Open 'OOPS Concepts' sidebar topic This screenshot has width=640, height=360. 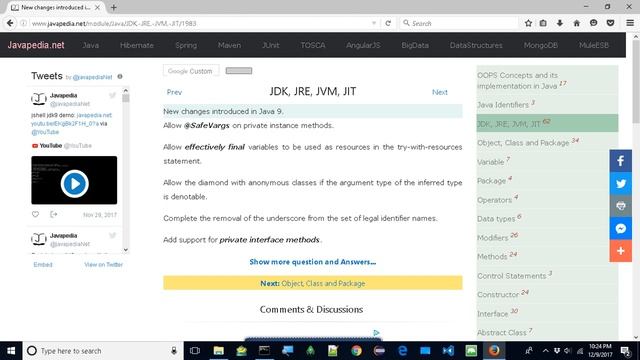pos(547,80)
